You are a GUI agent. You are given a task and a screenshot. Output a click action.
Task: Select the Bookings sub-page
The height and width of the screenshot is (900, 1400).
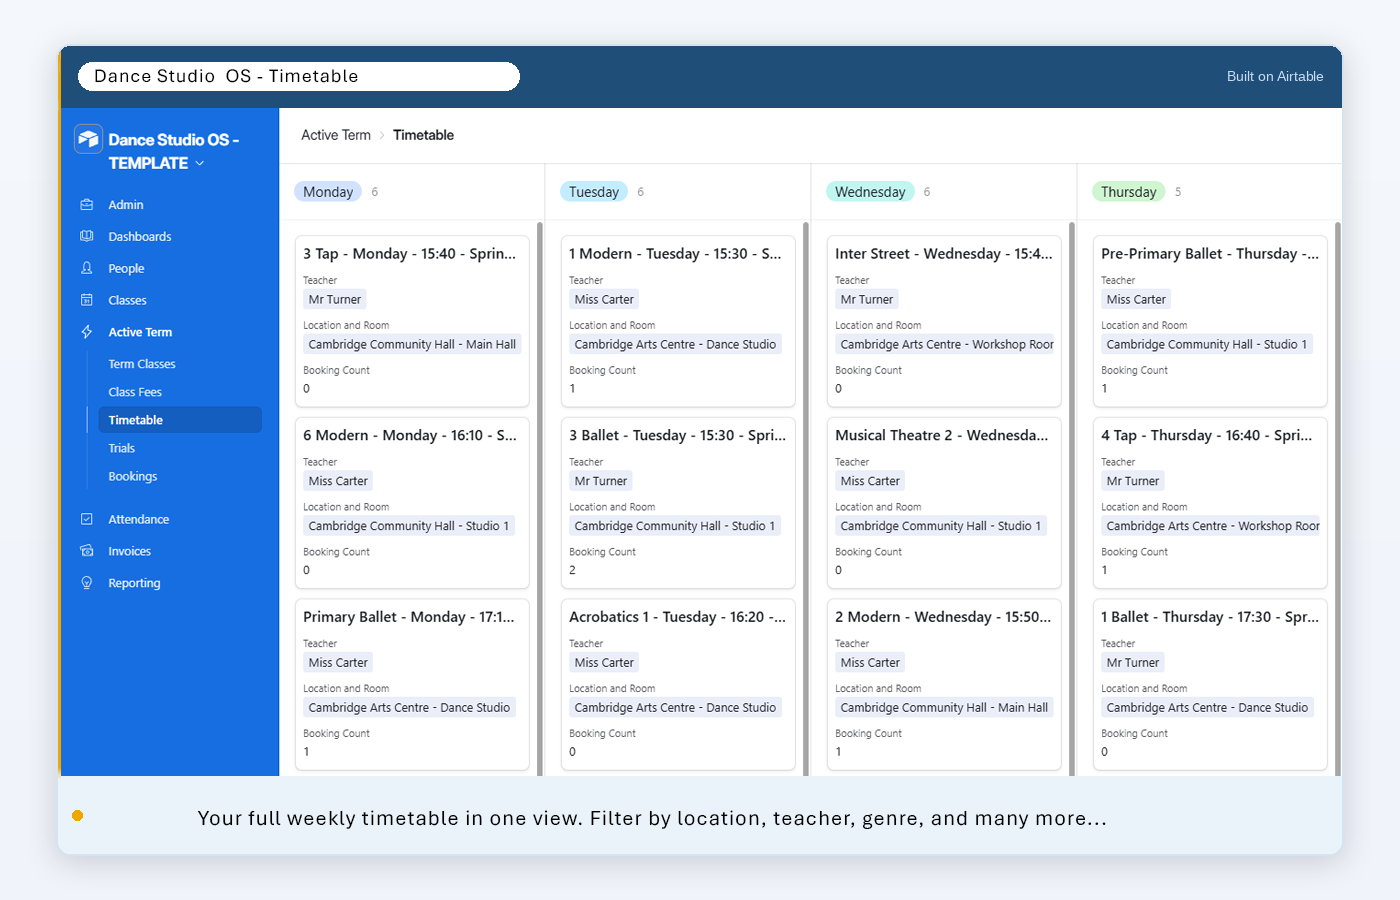tap(133, 476)
